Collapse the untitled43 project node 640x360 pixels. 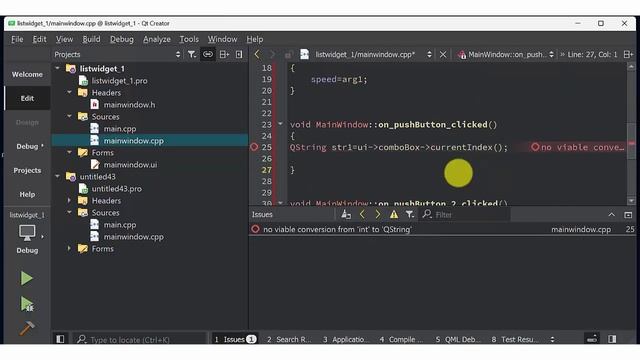[58, 176]
